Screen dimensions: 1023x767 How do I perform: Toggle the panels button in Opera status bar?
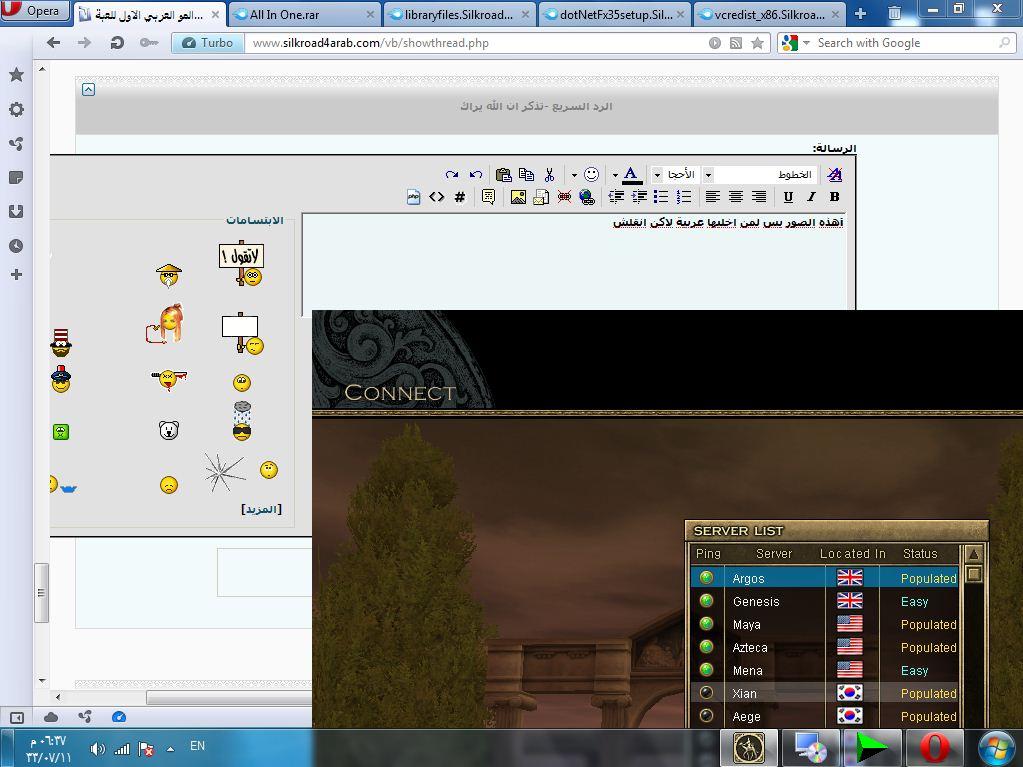[17, 717]
